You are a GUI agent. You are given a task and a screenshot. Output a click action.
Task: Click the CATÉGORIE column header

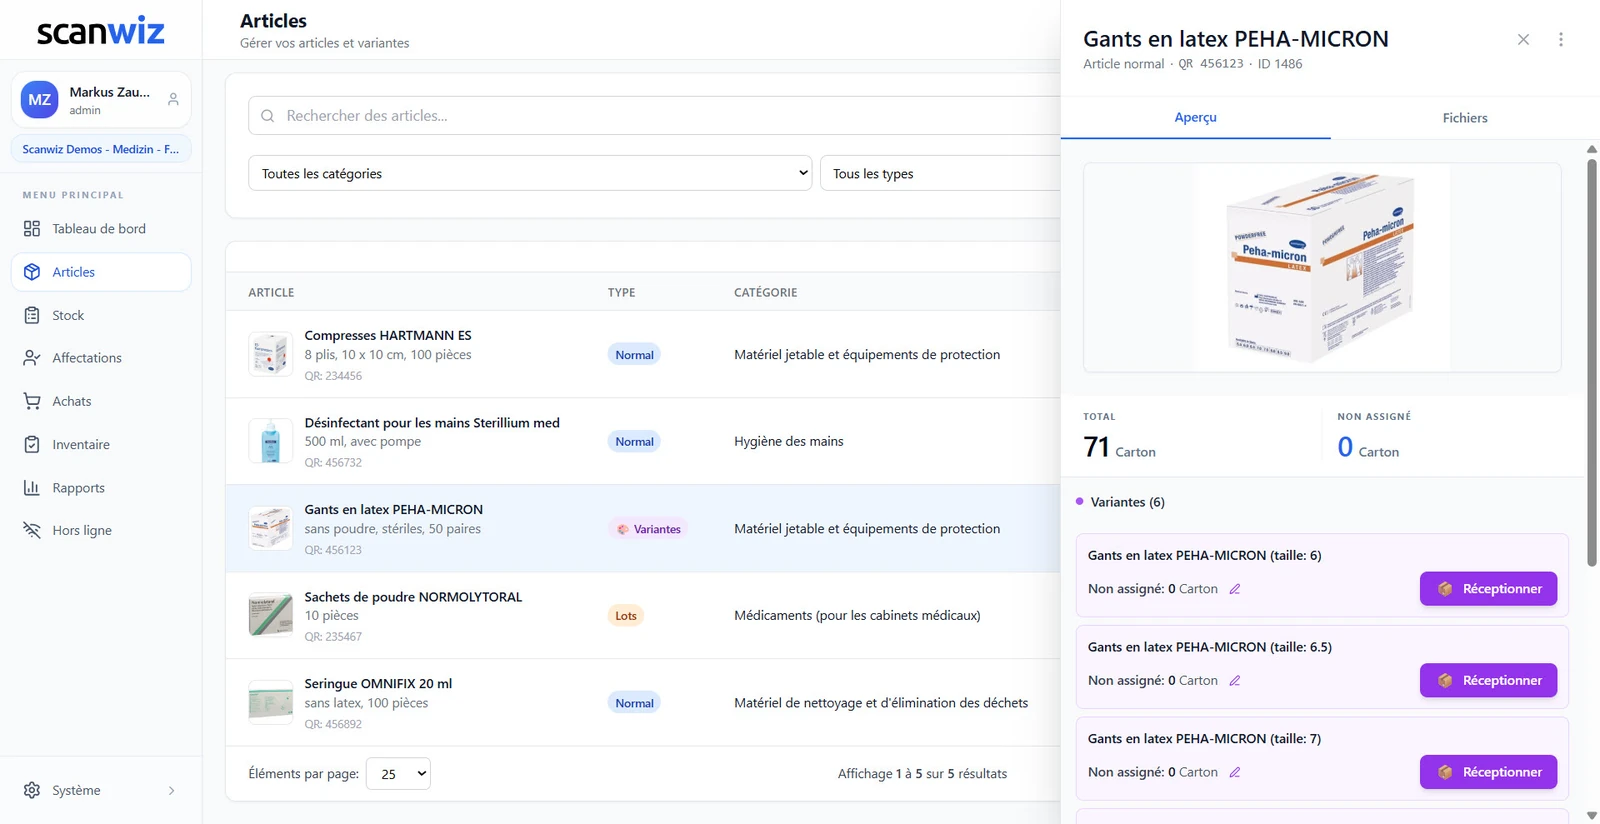tap(766, 293)
